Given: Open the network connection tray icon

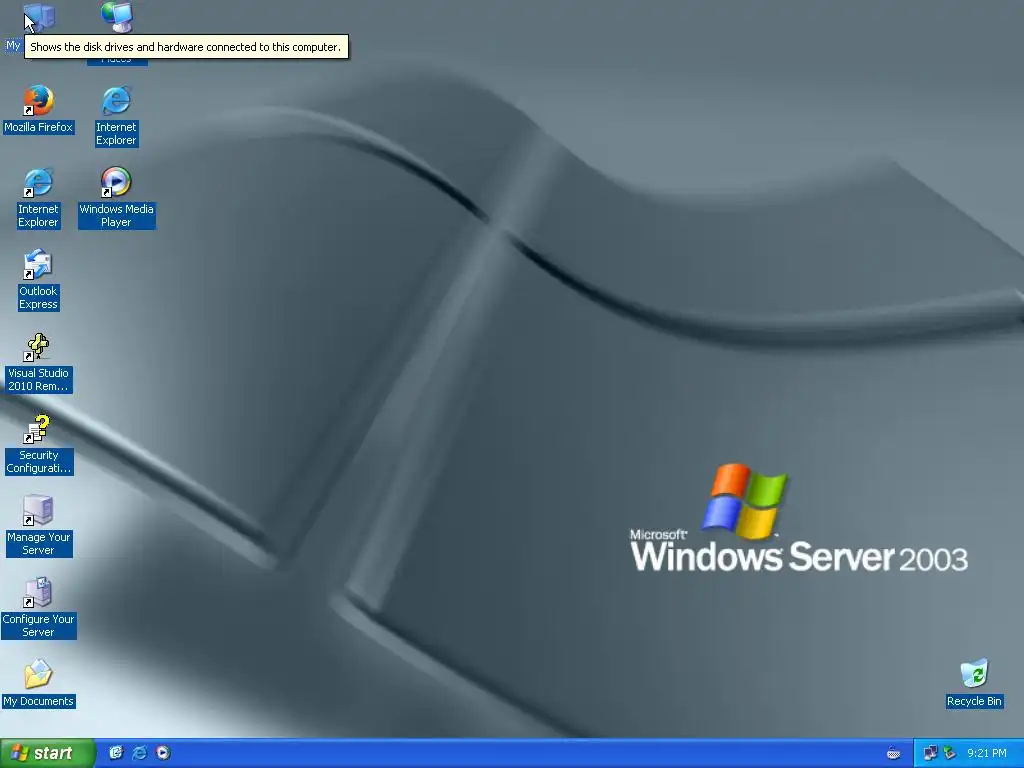Looking at the screenshot, I should pos(931,753).
